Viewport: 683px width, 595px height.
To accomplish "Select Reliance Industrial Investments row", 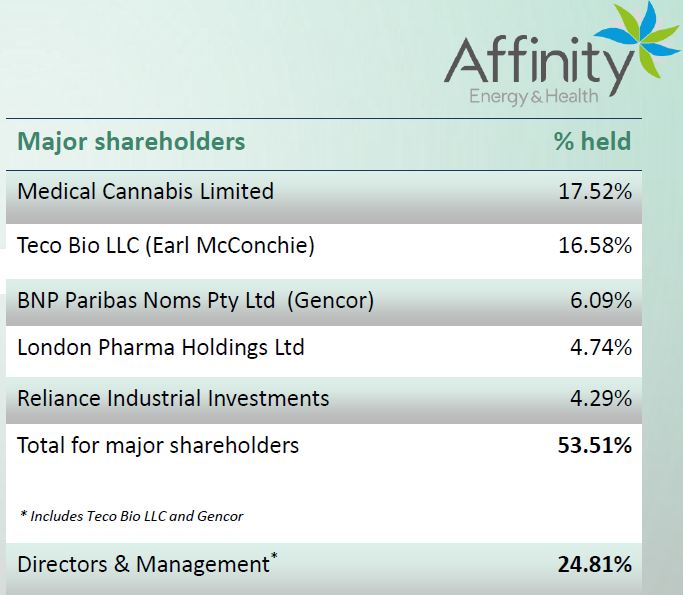I will tap(173, 398).
